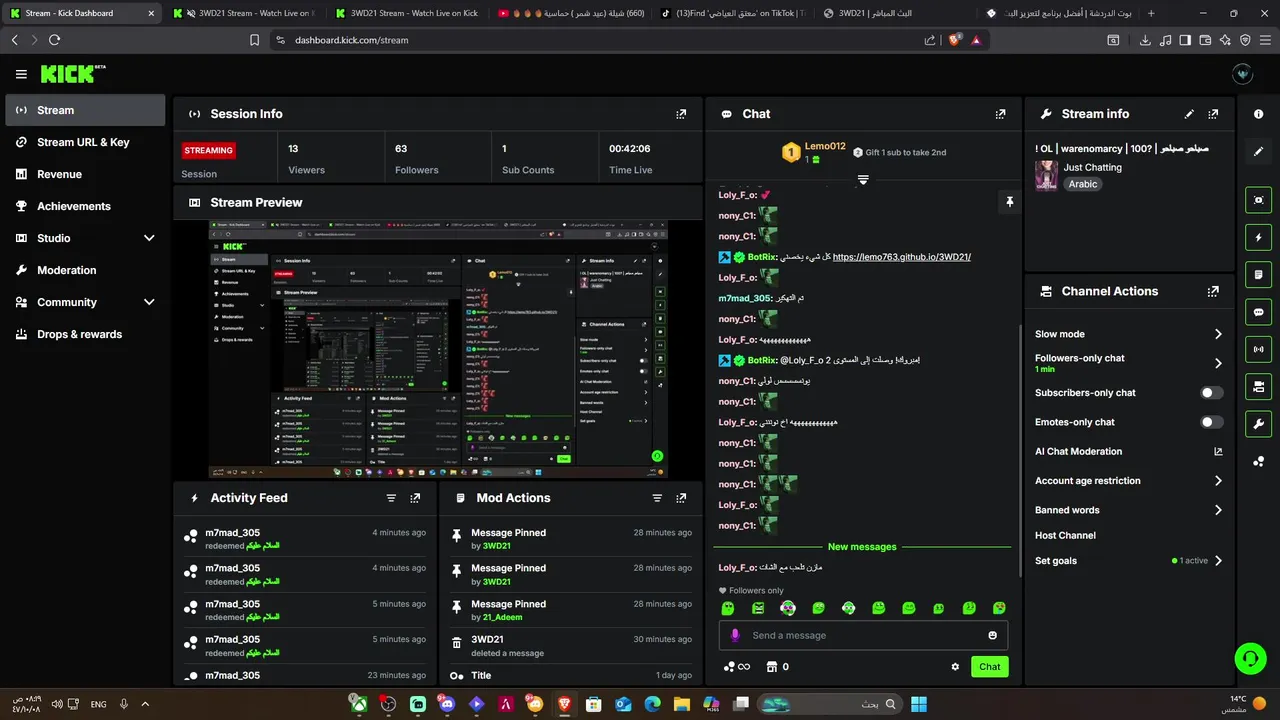1280x720 pixels.
Task: Open the Activity Feed filter icon
Action: pos(391,498)
